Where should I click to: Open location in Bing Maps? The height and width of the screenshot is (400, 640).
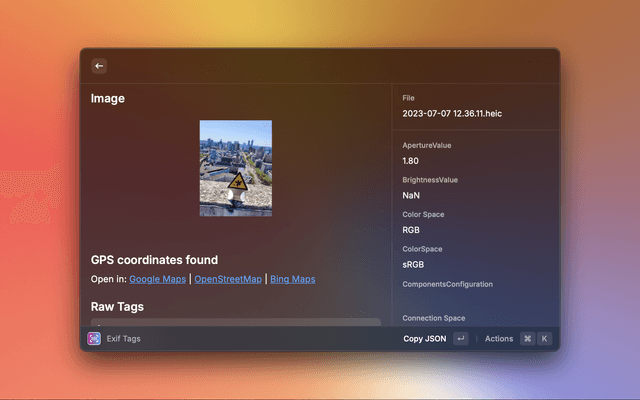tap(292, 279)
